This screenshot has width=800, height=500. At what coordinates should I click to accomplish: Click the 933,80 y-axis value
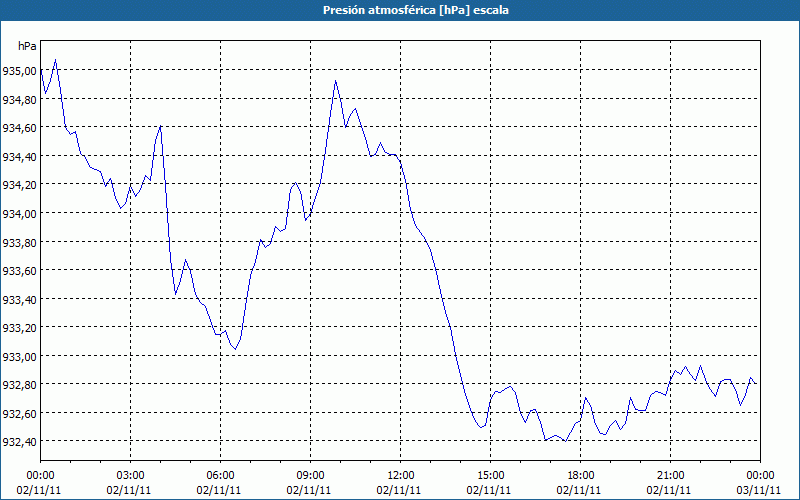(19, 242)
